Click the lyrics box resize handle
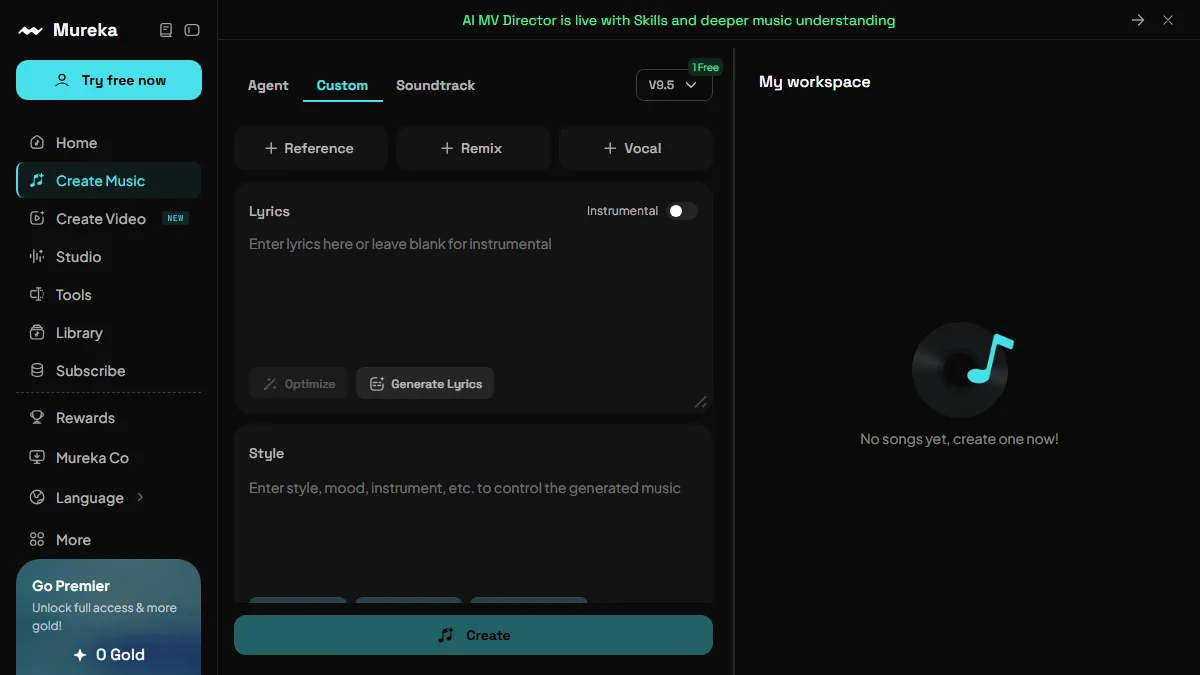The image size is (1200, 675). tap(700, 402)
